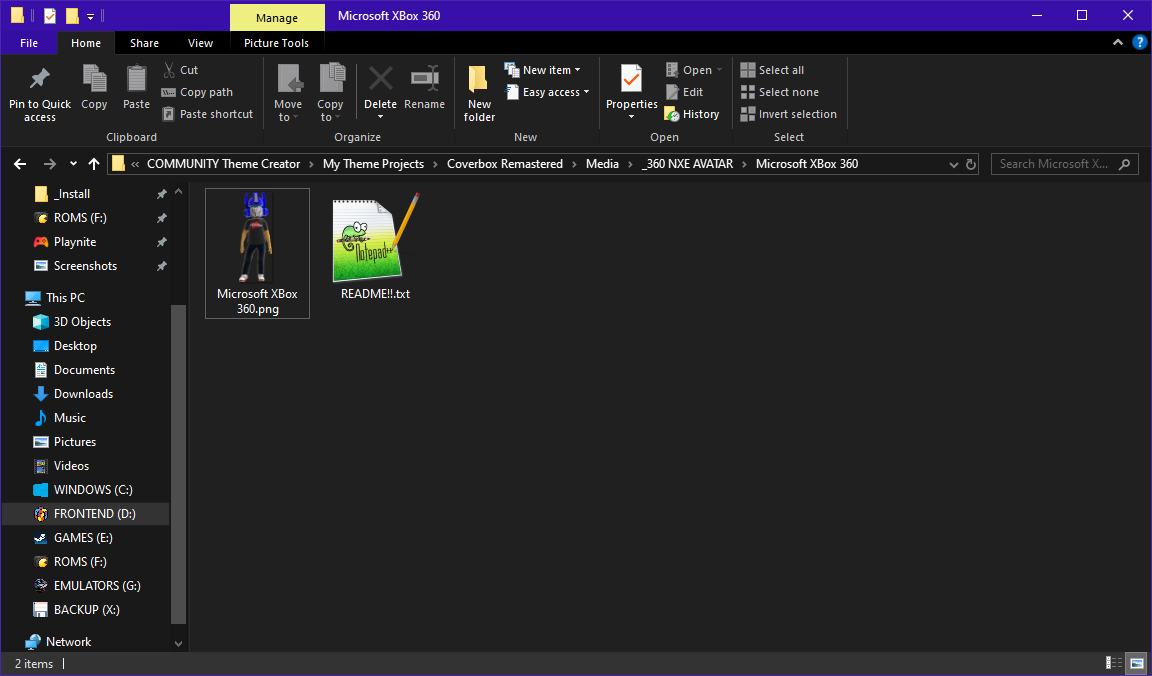Go back to previous folder
Screen dimensions: 1152x676
[20, 164]
